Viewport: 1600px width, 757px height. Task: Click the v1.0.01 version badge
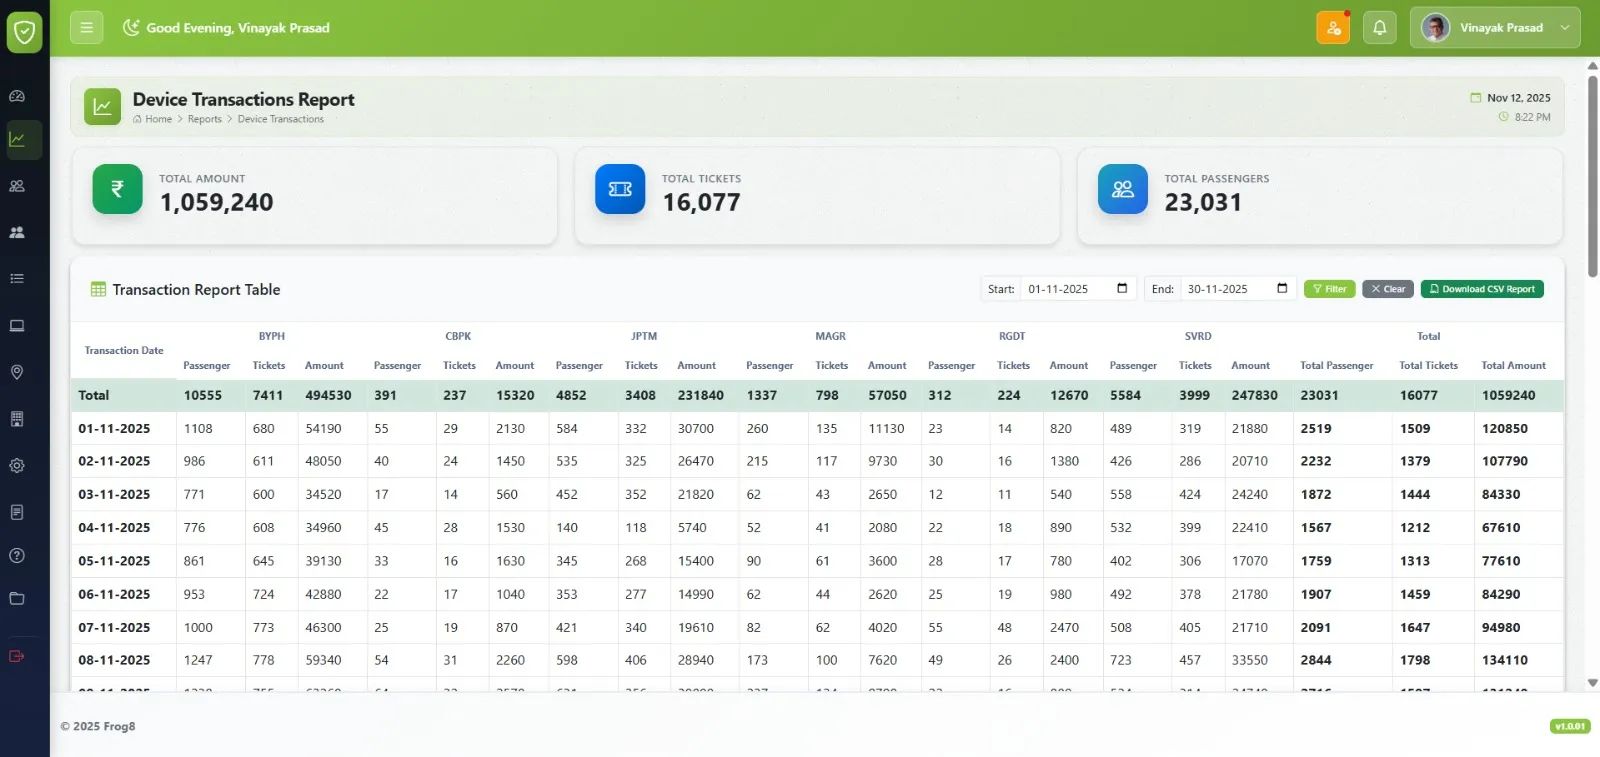tap(1570, 726)
